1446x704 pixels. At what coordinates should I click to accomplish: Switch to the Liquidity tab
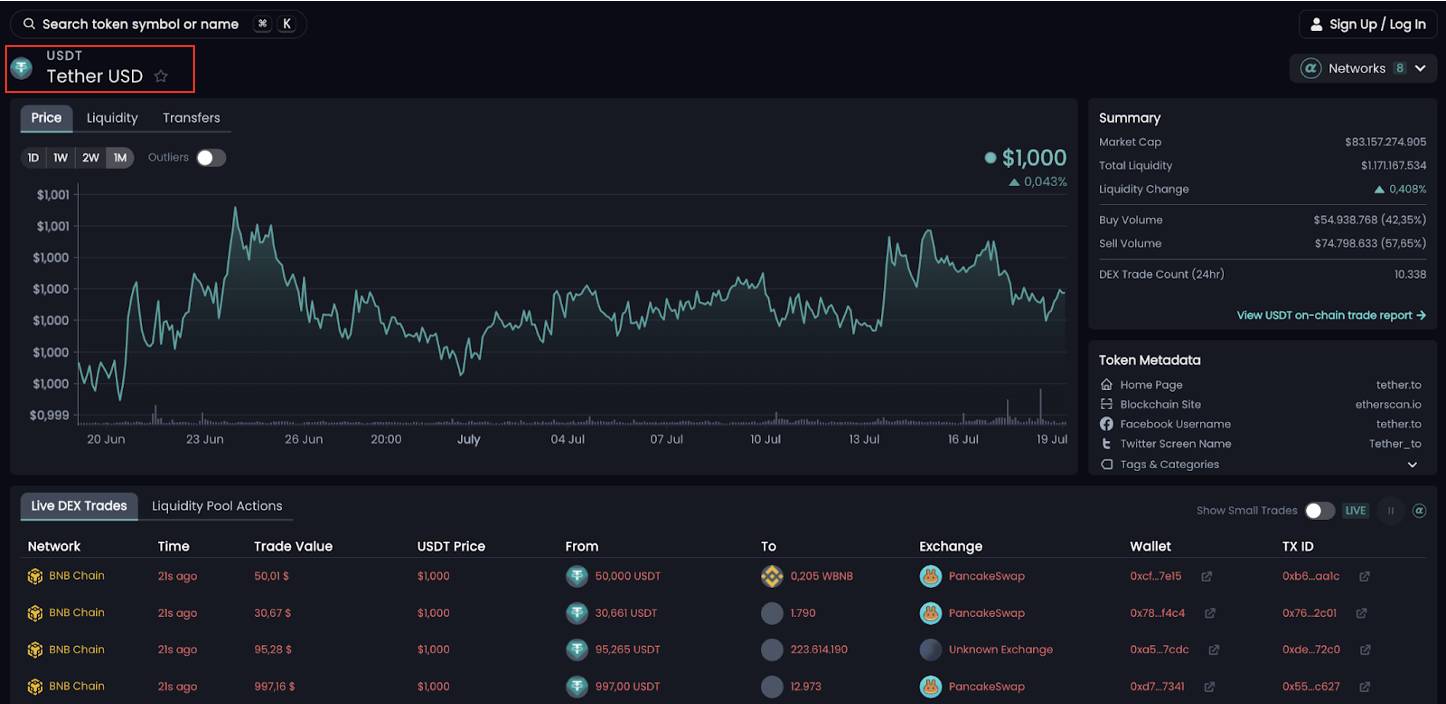click(x=112, y=118)
